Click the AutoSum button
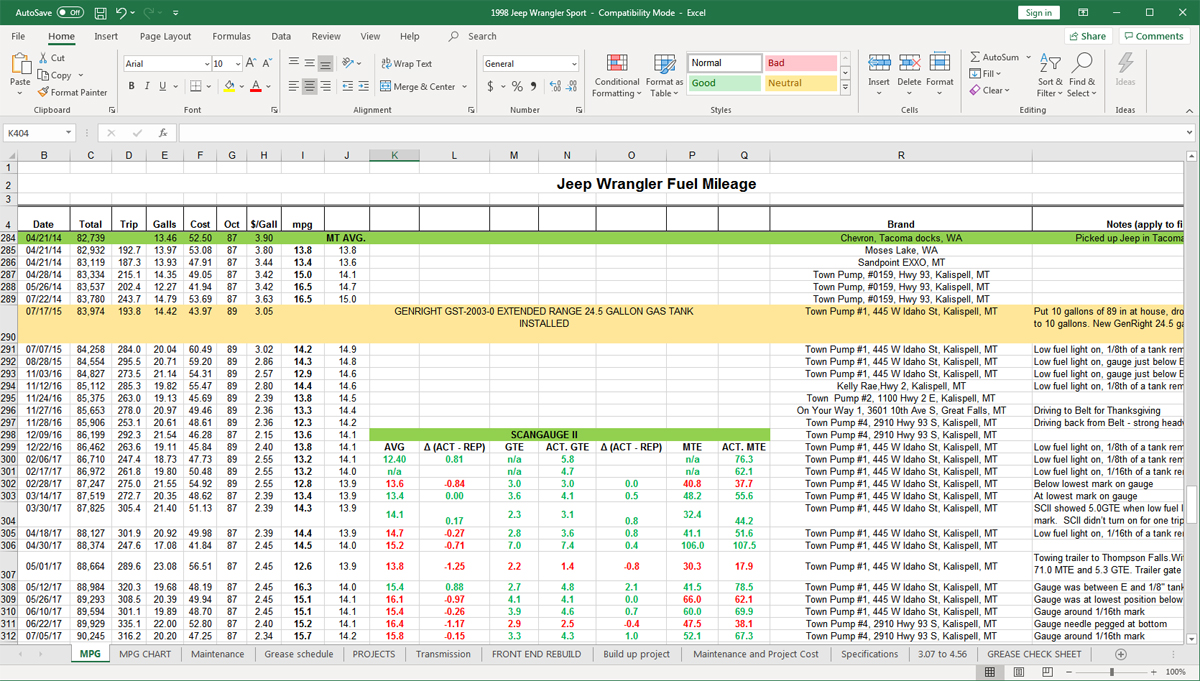Viewport: 1200px width, 681px height. click(x=995, y=57)
